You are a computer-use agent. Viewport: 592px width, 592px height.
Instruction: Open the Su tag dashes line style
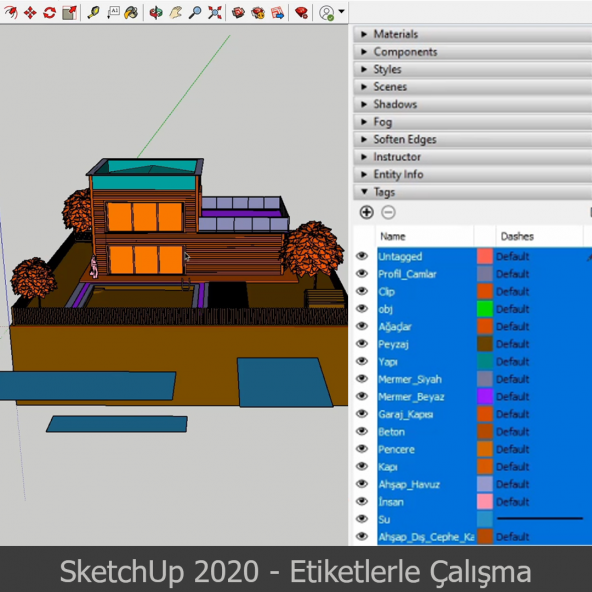click(540, 519)
